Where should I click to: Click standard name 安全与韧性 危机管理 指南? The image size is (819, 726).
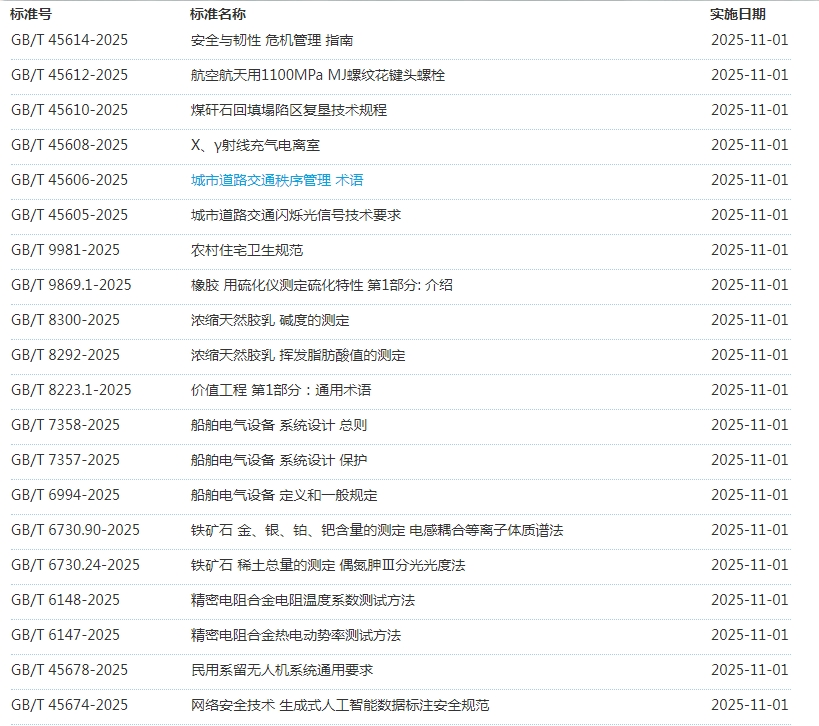(271, 40)
